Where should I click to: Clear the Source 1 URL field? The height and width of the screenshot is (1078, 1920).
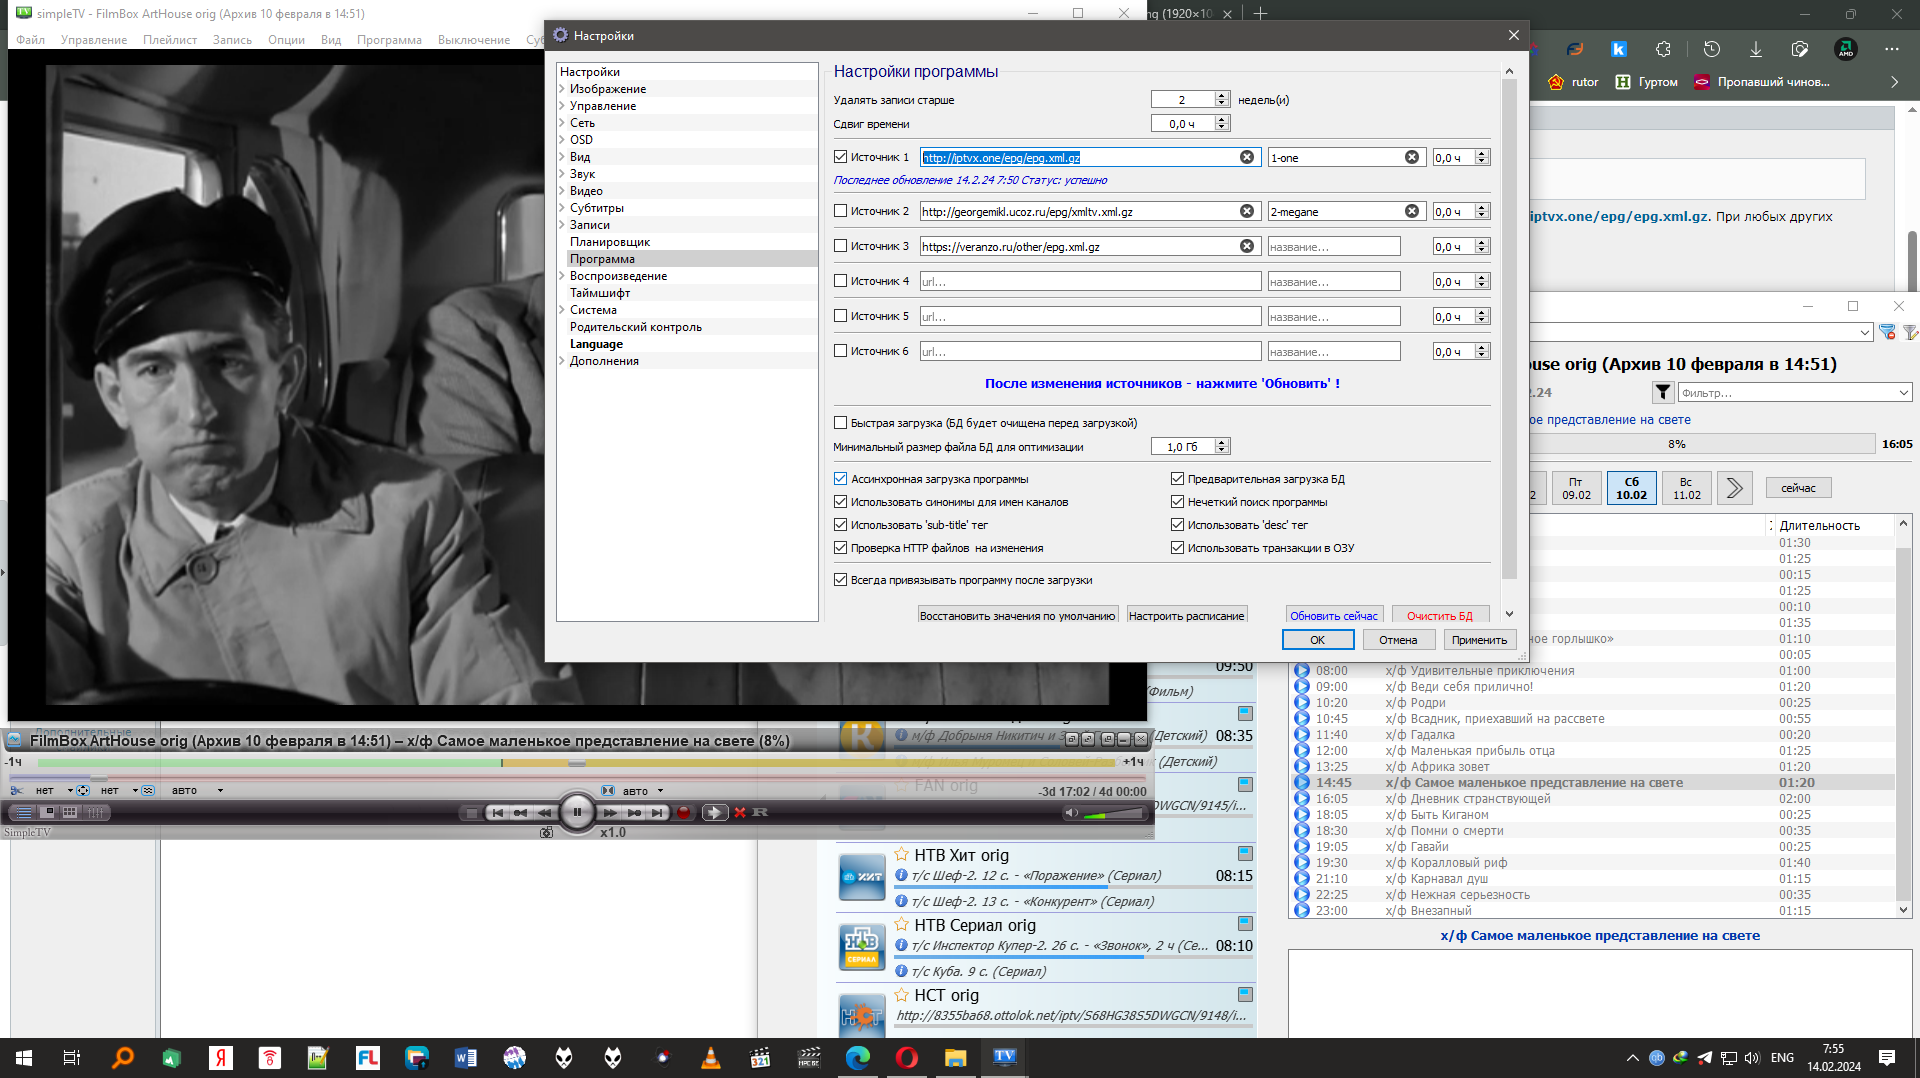point(1247,157)
